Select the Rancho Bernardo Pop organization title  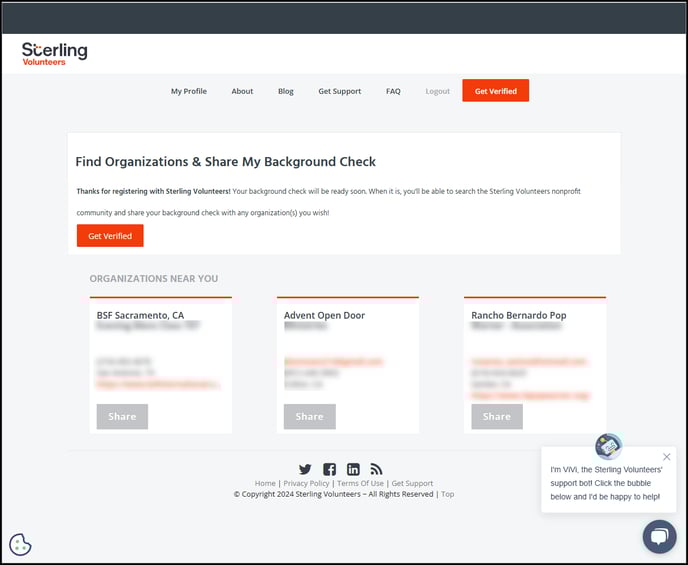(x=519, y=315)
